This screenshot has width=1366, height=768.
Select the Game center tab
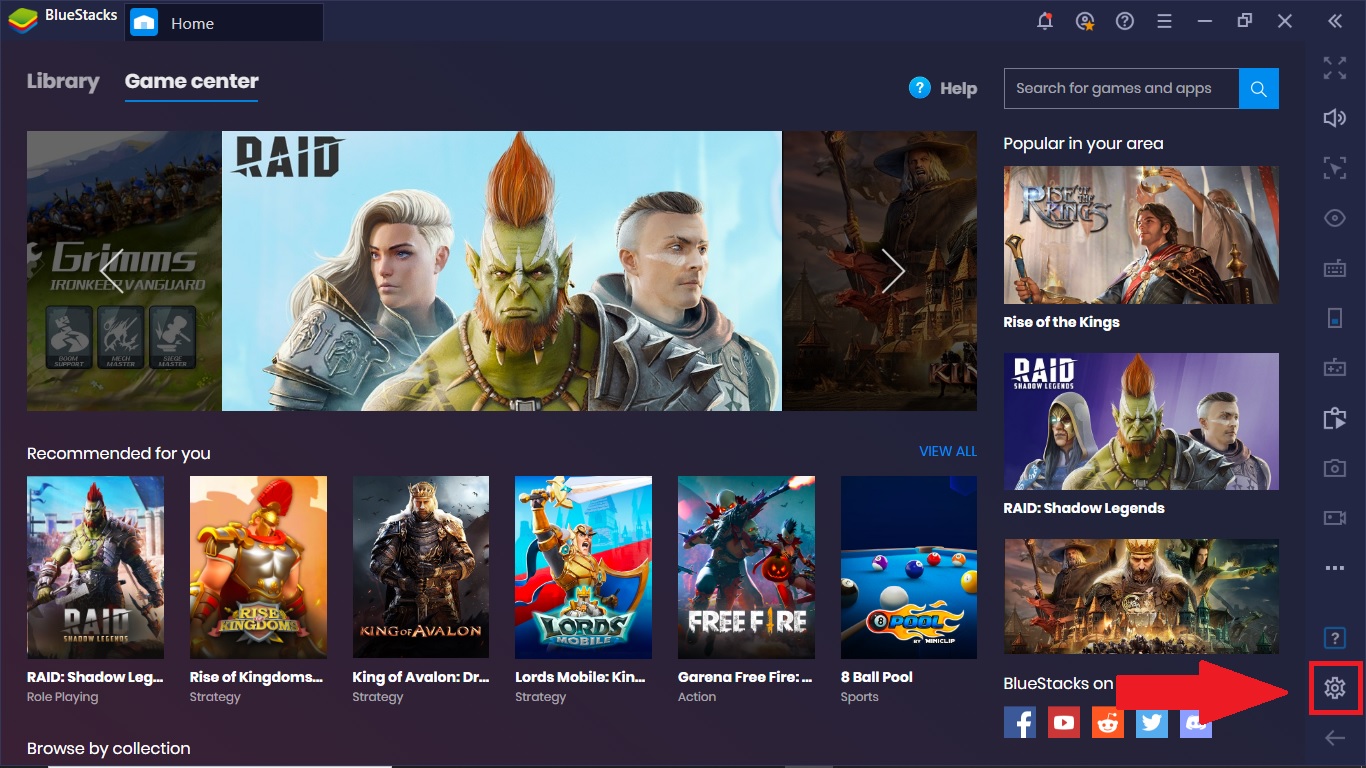pos(192,82)
